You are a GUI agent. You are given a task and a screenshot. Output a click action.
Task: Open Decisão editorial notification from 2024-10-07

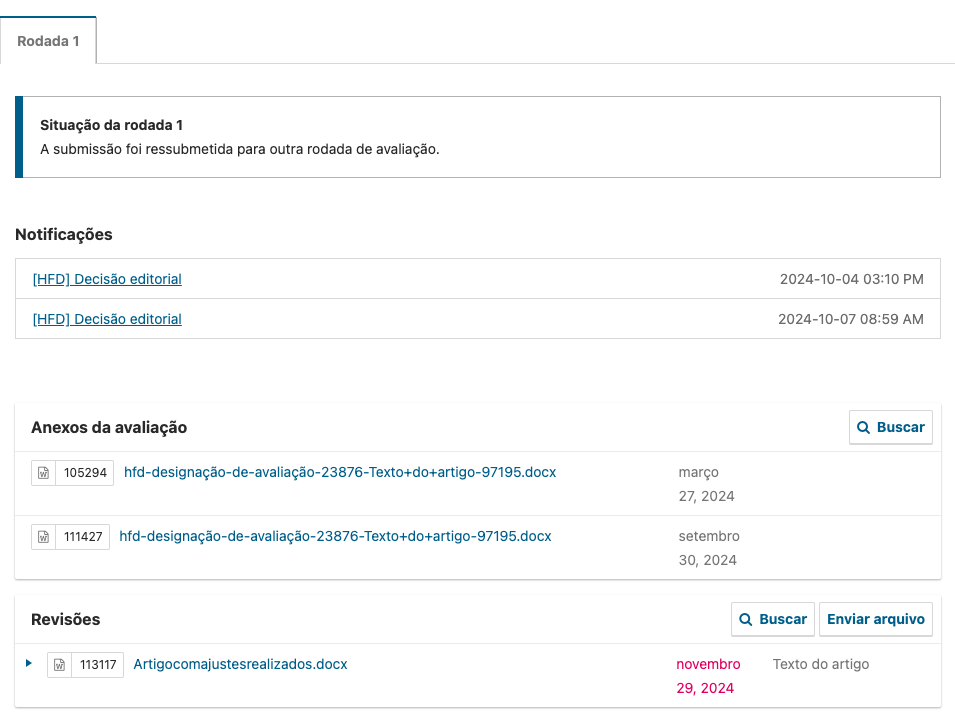coord(107,319)
